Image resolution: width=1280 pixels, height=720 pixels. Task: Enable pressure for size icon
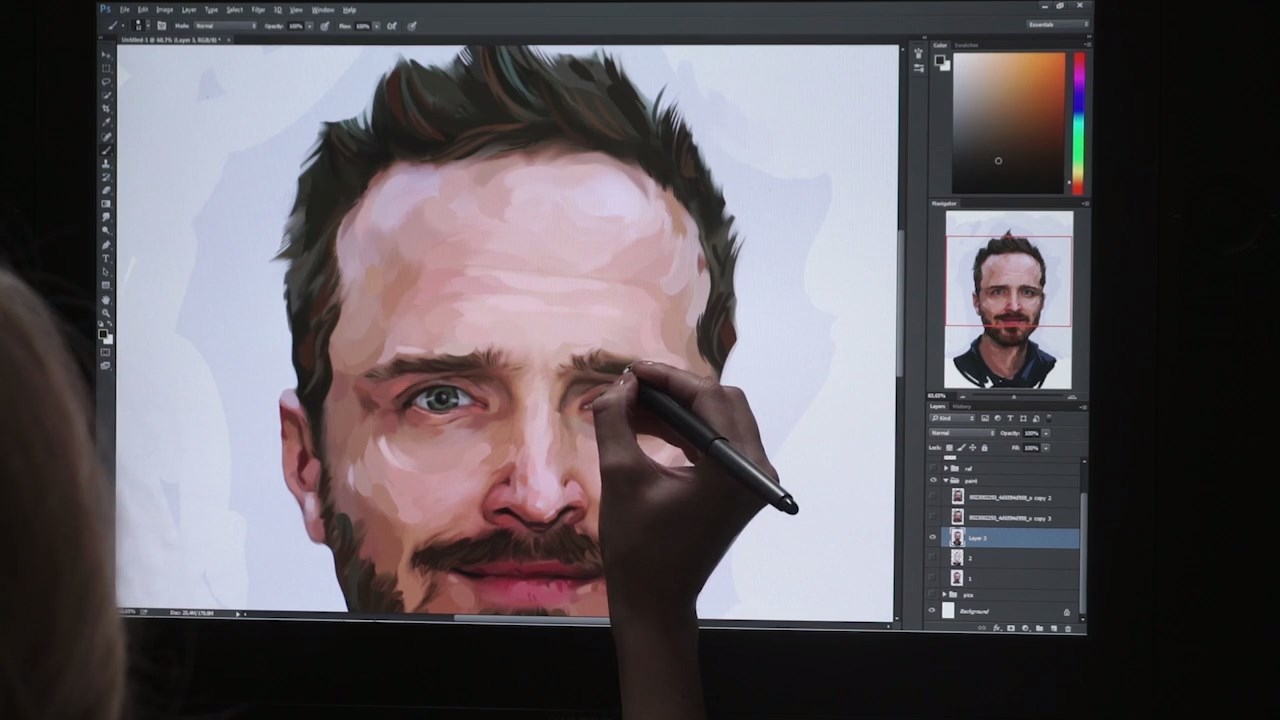(x=410, y=25)
